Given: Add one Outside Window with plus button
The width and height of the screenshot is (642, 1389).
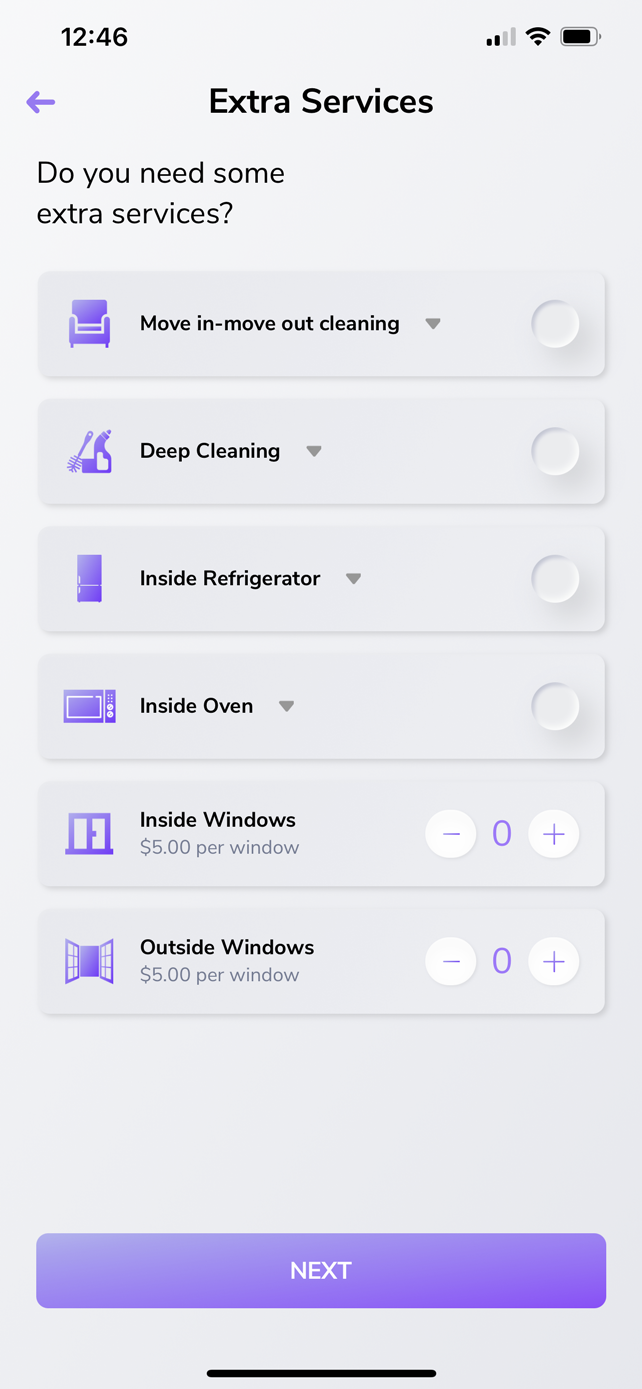Looking at the screenshot, I should [554, 961].
